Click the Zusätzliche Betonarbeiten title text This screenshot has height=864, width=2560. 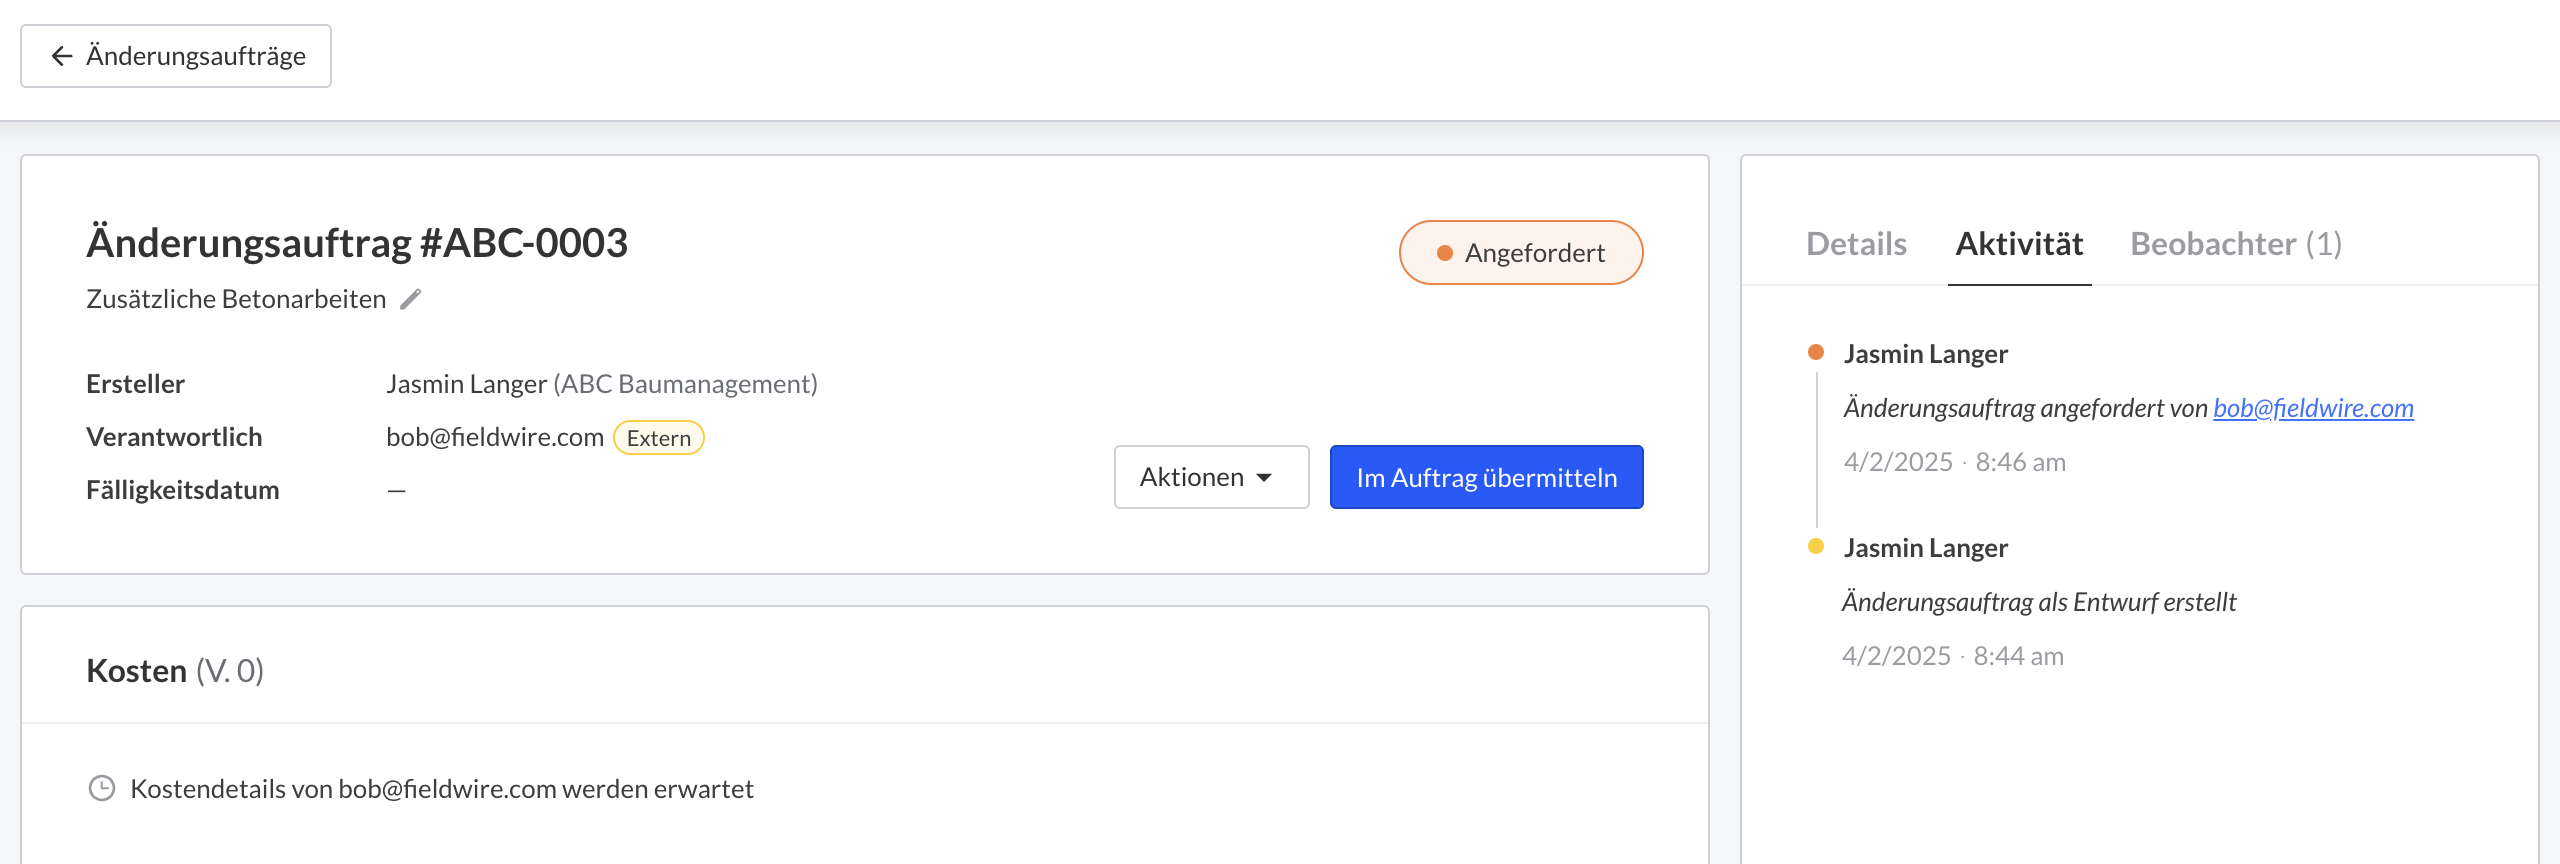pyautogui.click(x=236, y=299)
